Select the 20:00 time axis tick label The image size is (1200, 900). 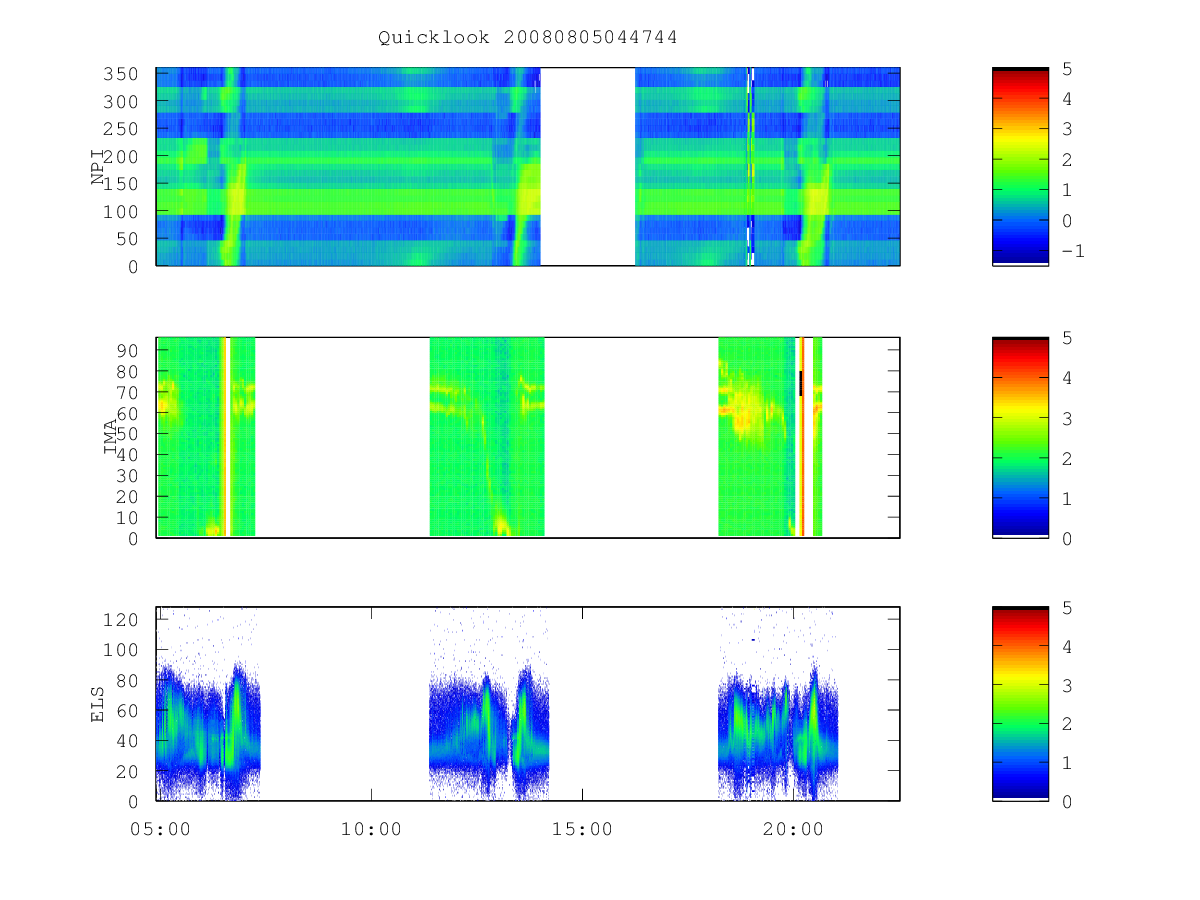(793, 829)
